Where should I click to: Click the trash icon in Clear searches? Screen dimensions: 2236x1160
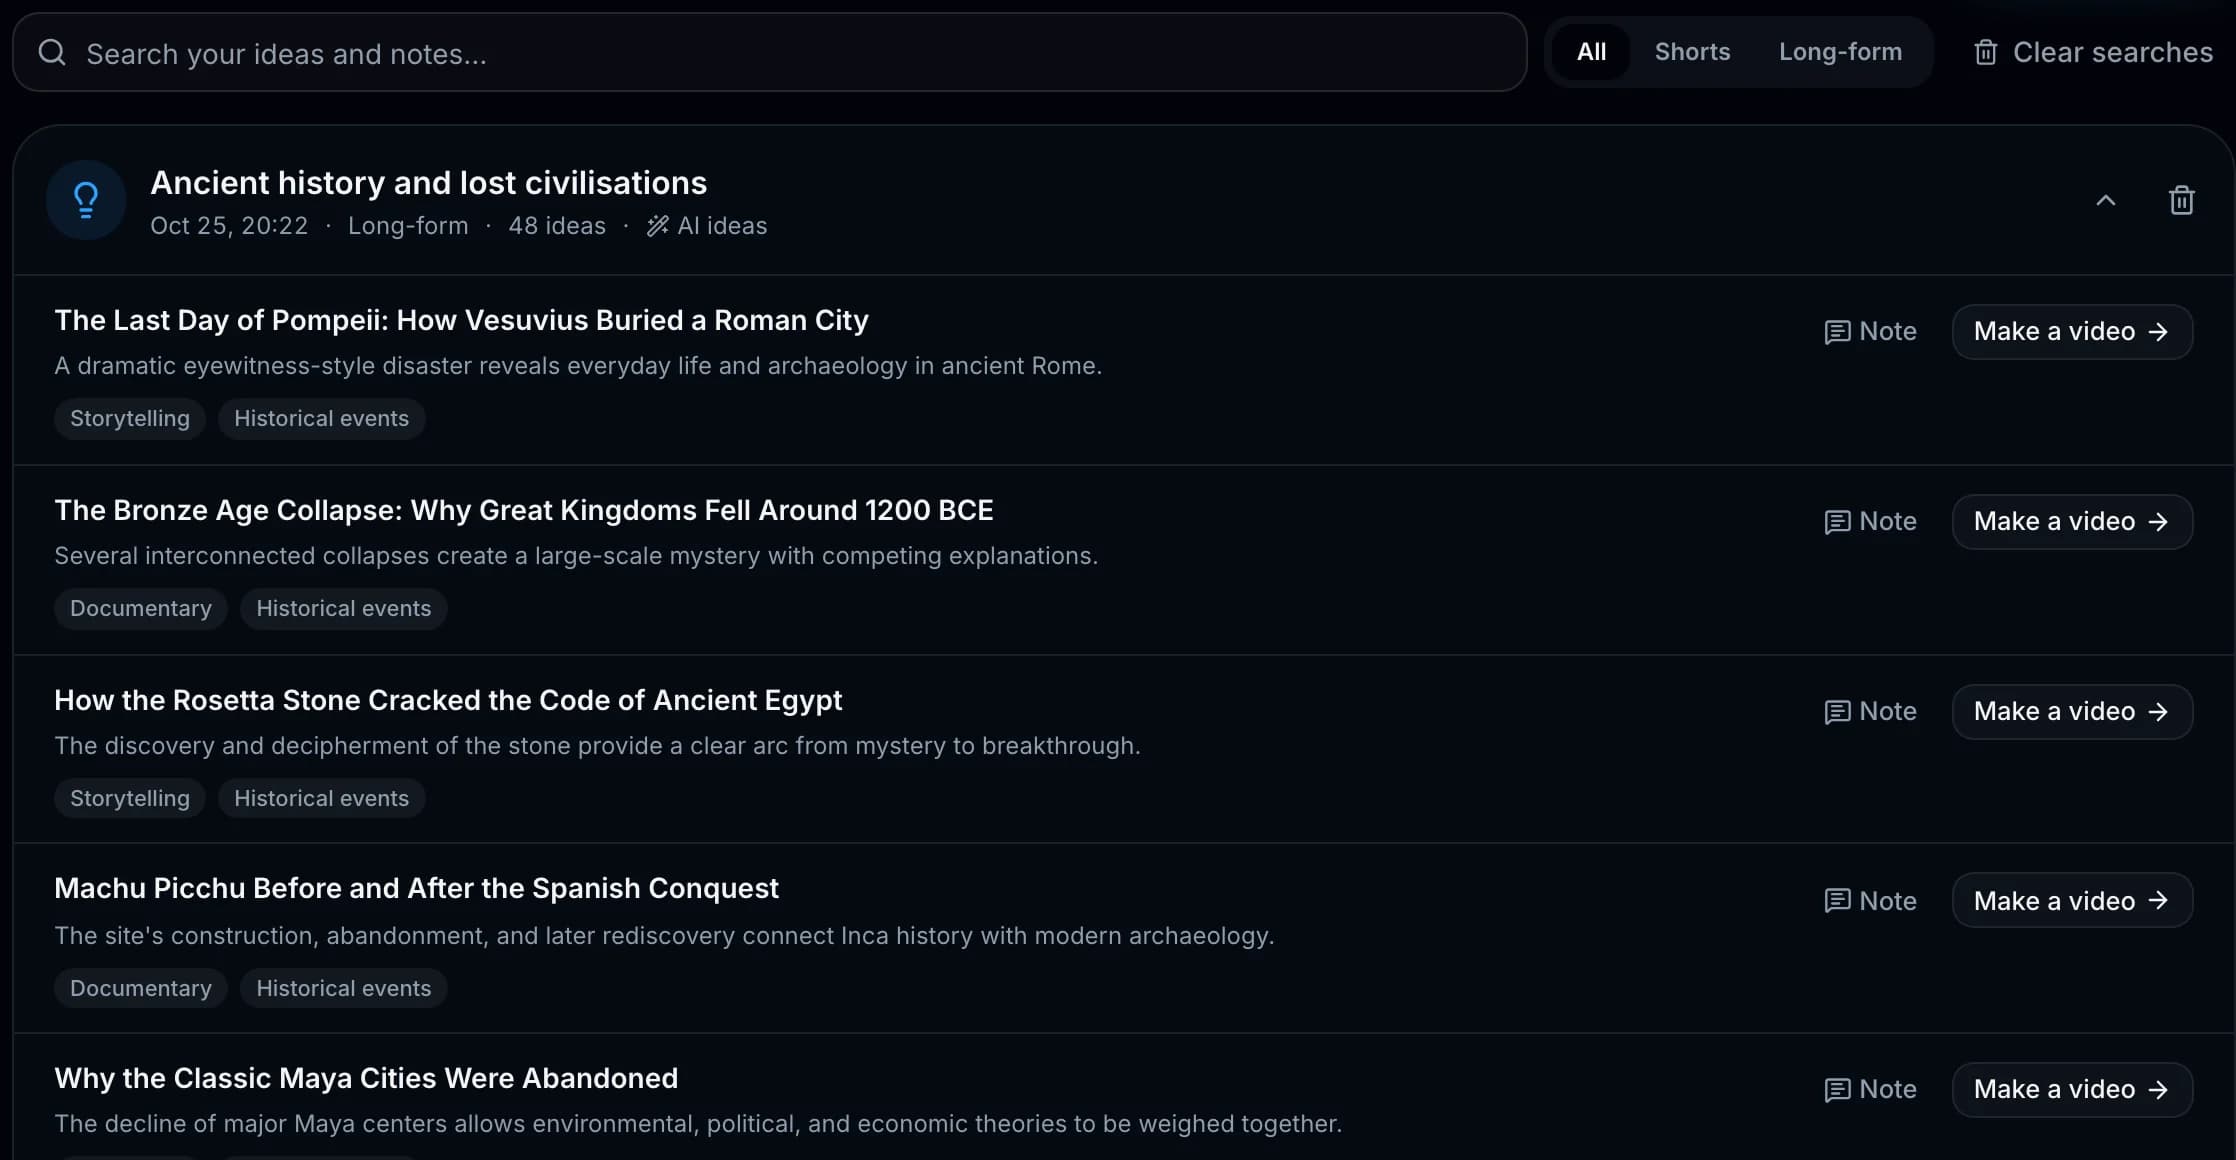(1985, 52)
